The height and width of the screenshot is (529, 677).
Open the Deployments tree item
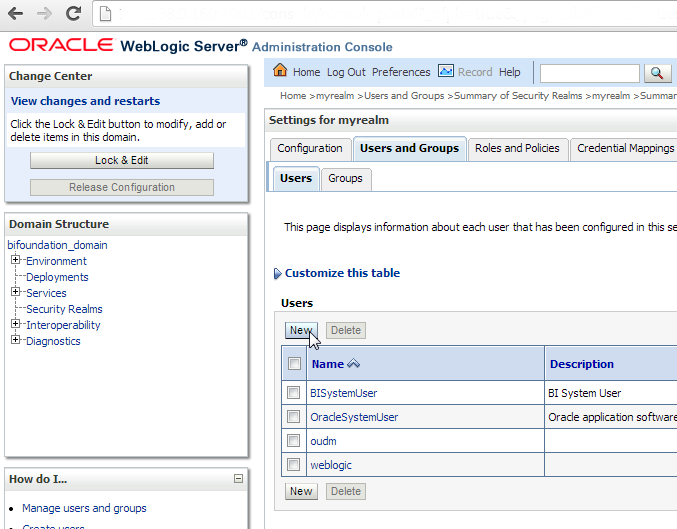[x=57, y=277]
